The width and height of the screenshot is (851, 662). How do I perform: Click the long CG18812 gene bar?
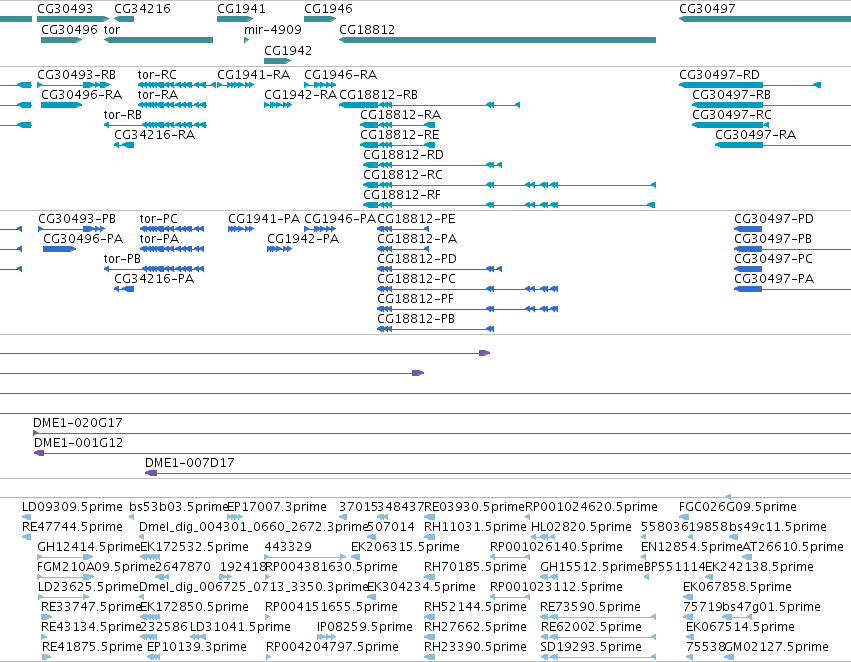[x=497, y=40]
